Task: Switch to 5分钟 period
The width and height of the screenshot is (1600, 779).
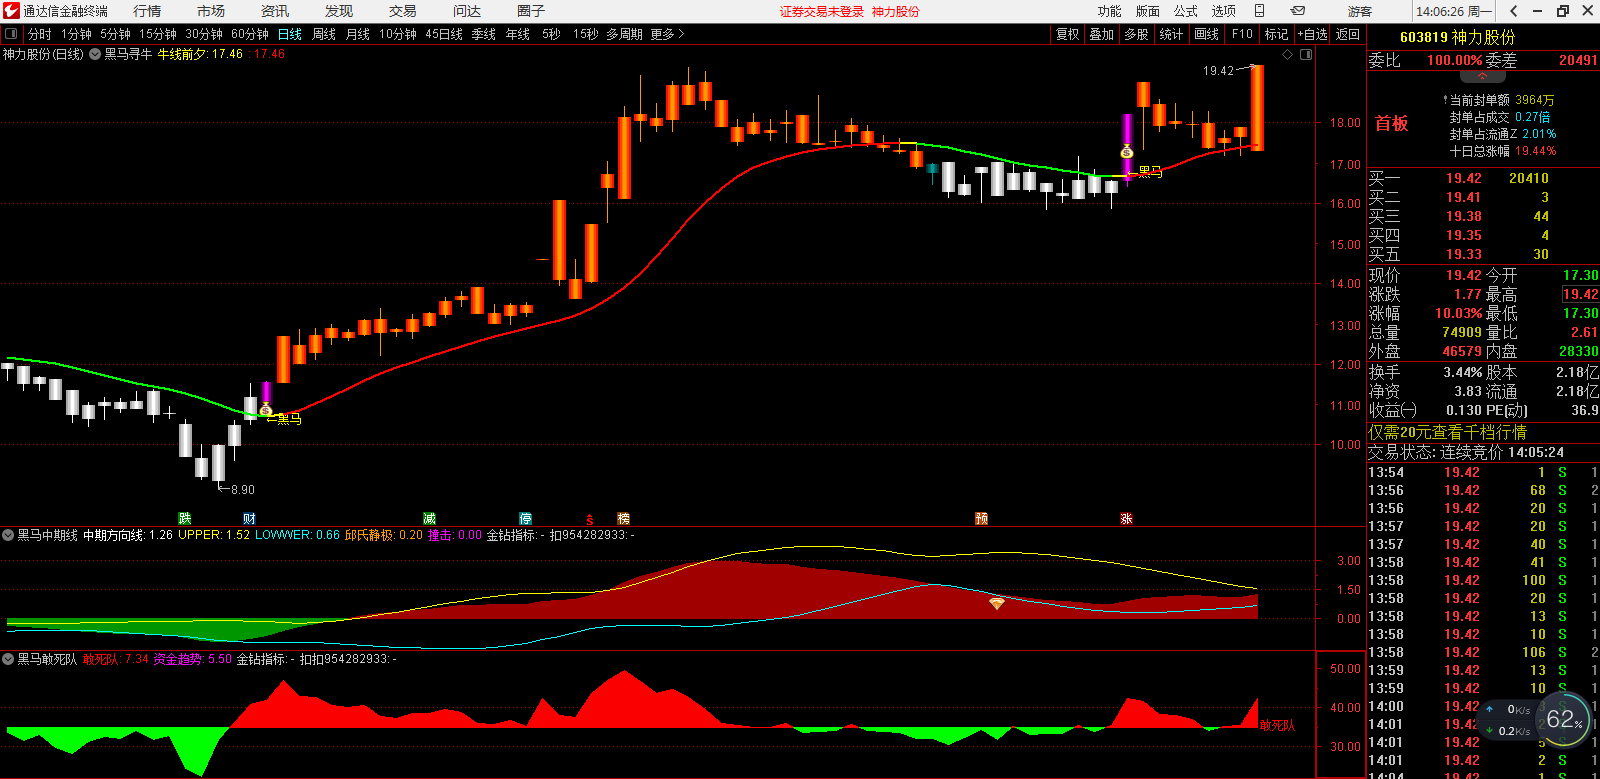Action: [x=116, y=34]
